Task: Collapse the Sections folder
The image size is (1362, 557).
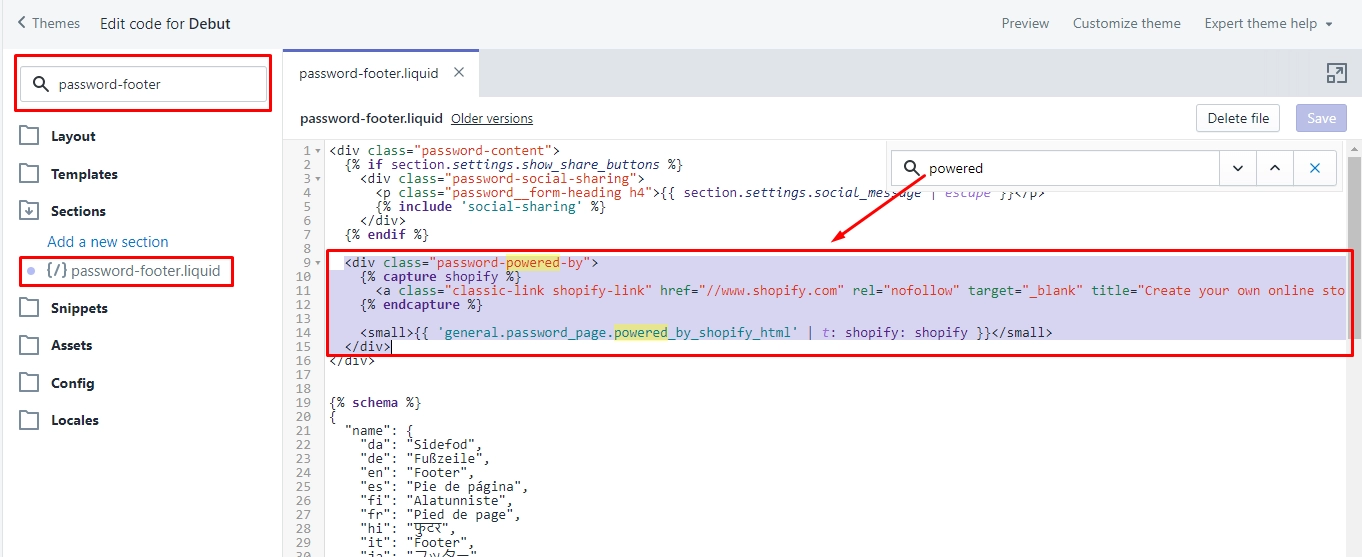Action: pos(78,211)
